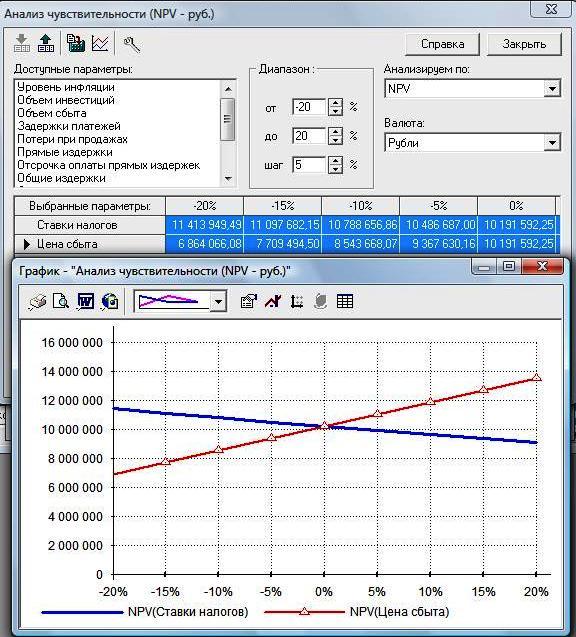Image resolution: width=576 pixels, height=637 pixels.
Task: Click the globe export icon in chart toolbar
Action: pyautogui.click(x=110, y=301)
